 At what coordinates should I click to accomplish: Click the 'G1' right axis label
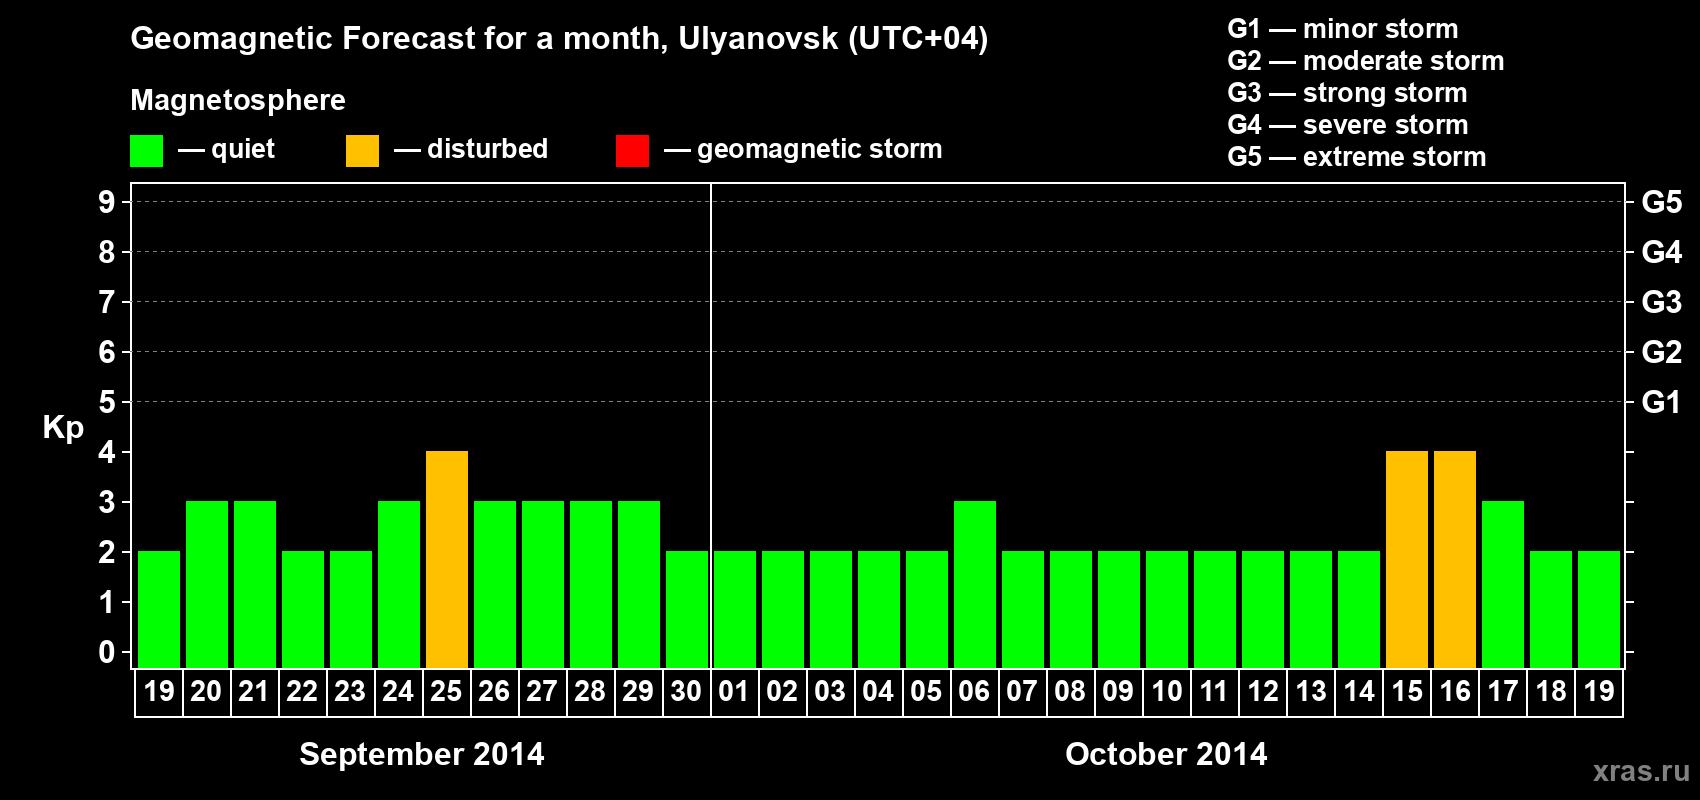point(1662,402)
